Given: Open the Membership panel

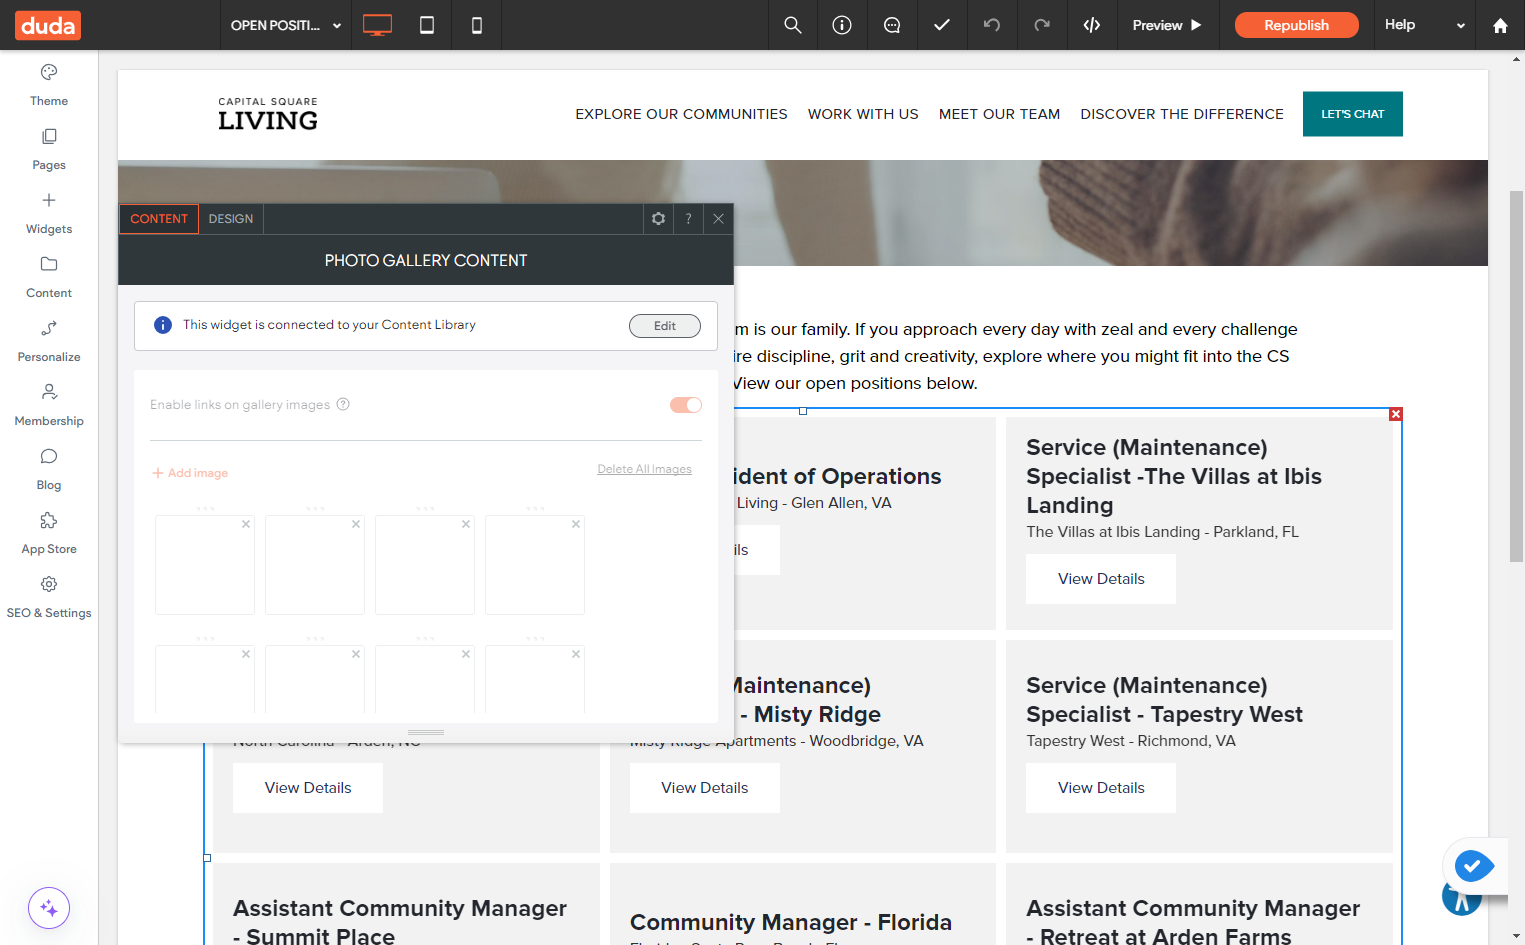Looking at the screenshot, I should click(x=49, y=405).
